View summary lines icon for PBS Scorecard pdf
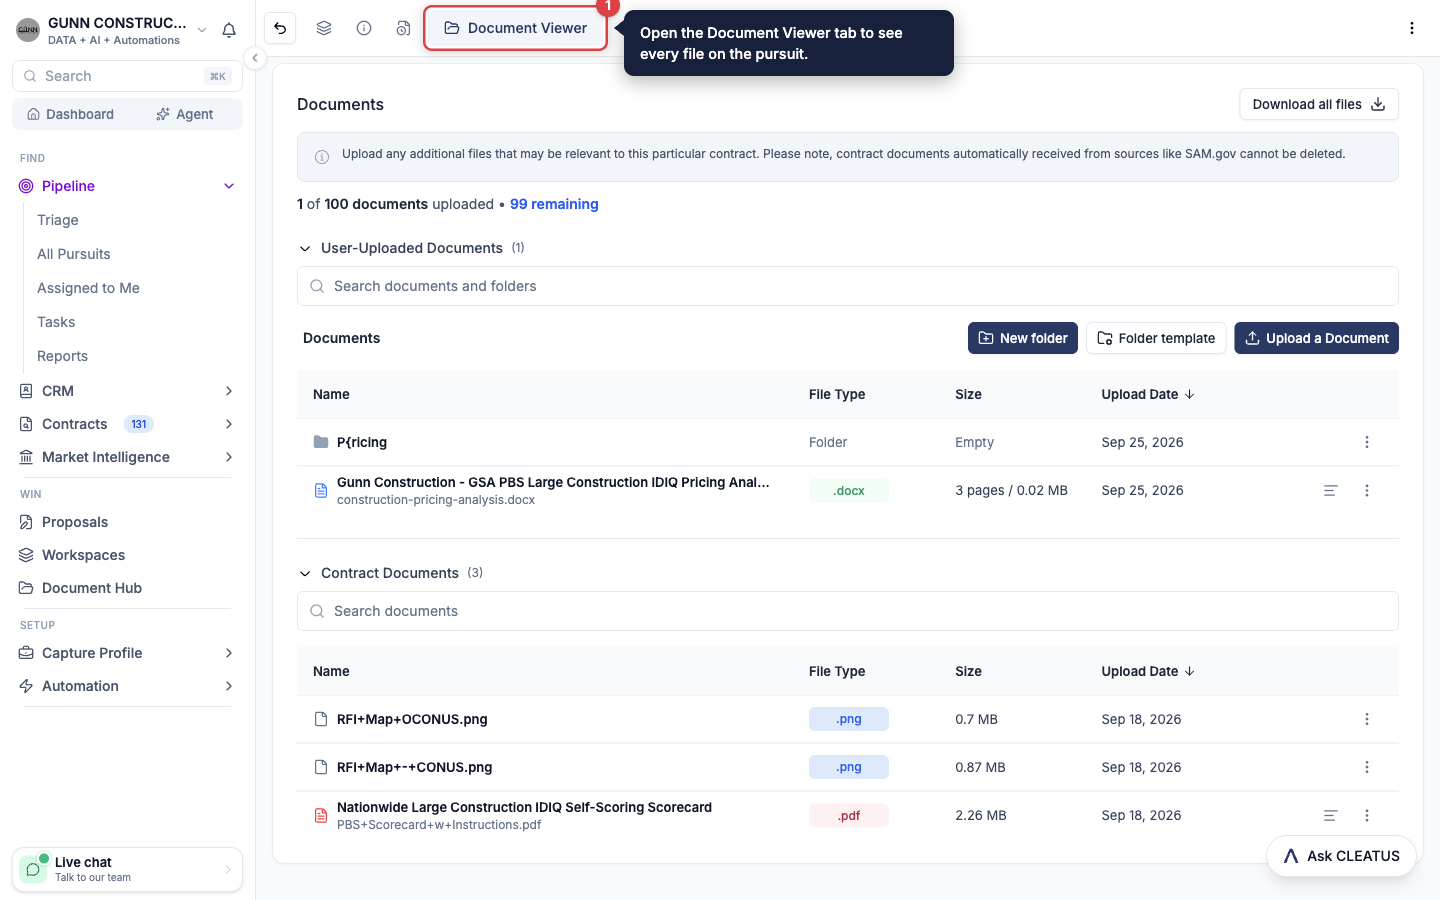This screenshot has width=1440, height=900. 1331,815
